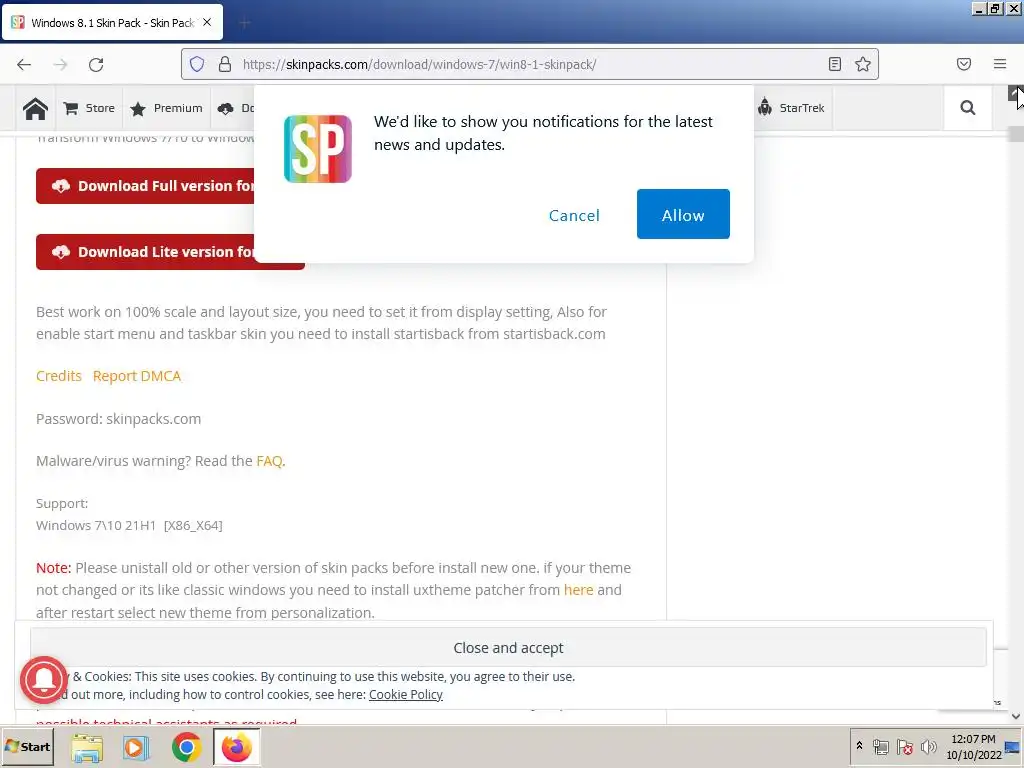
Task: Toggle reader view icon in address bar
Action: click(x=835, y=64)
